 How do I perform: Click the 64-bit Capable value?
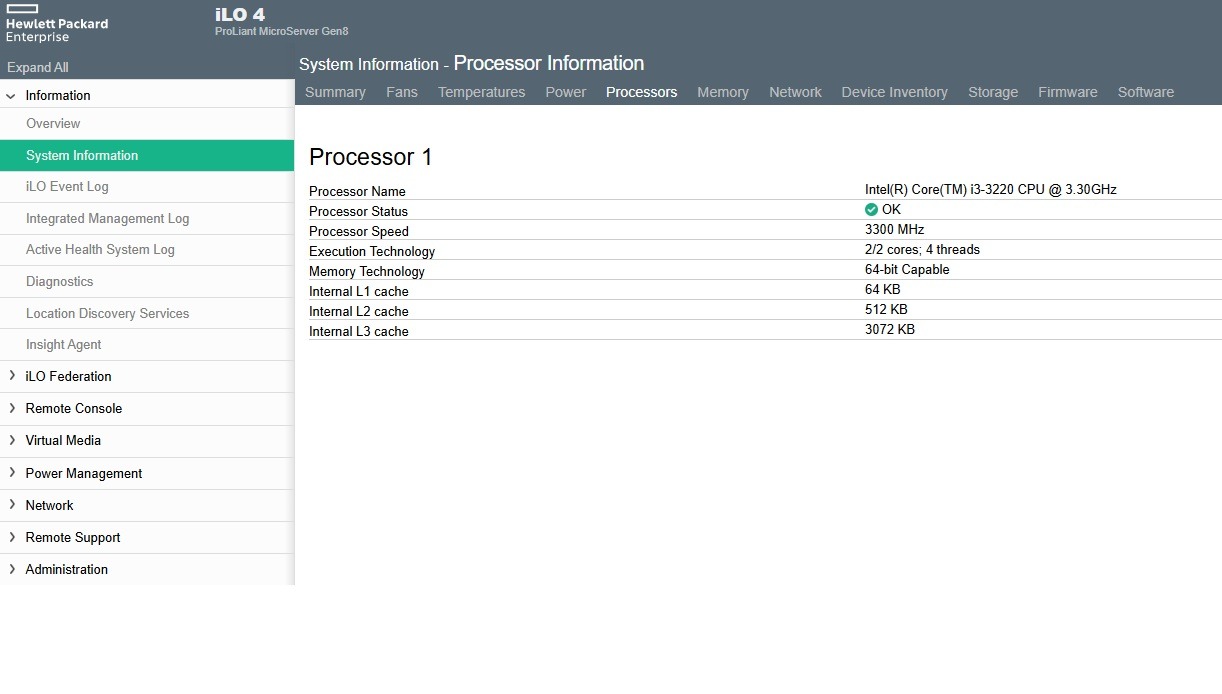coord(907,270)
